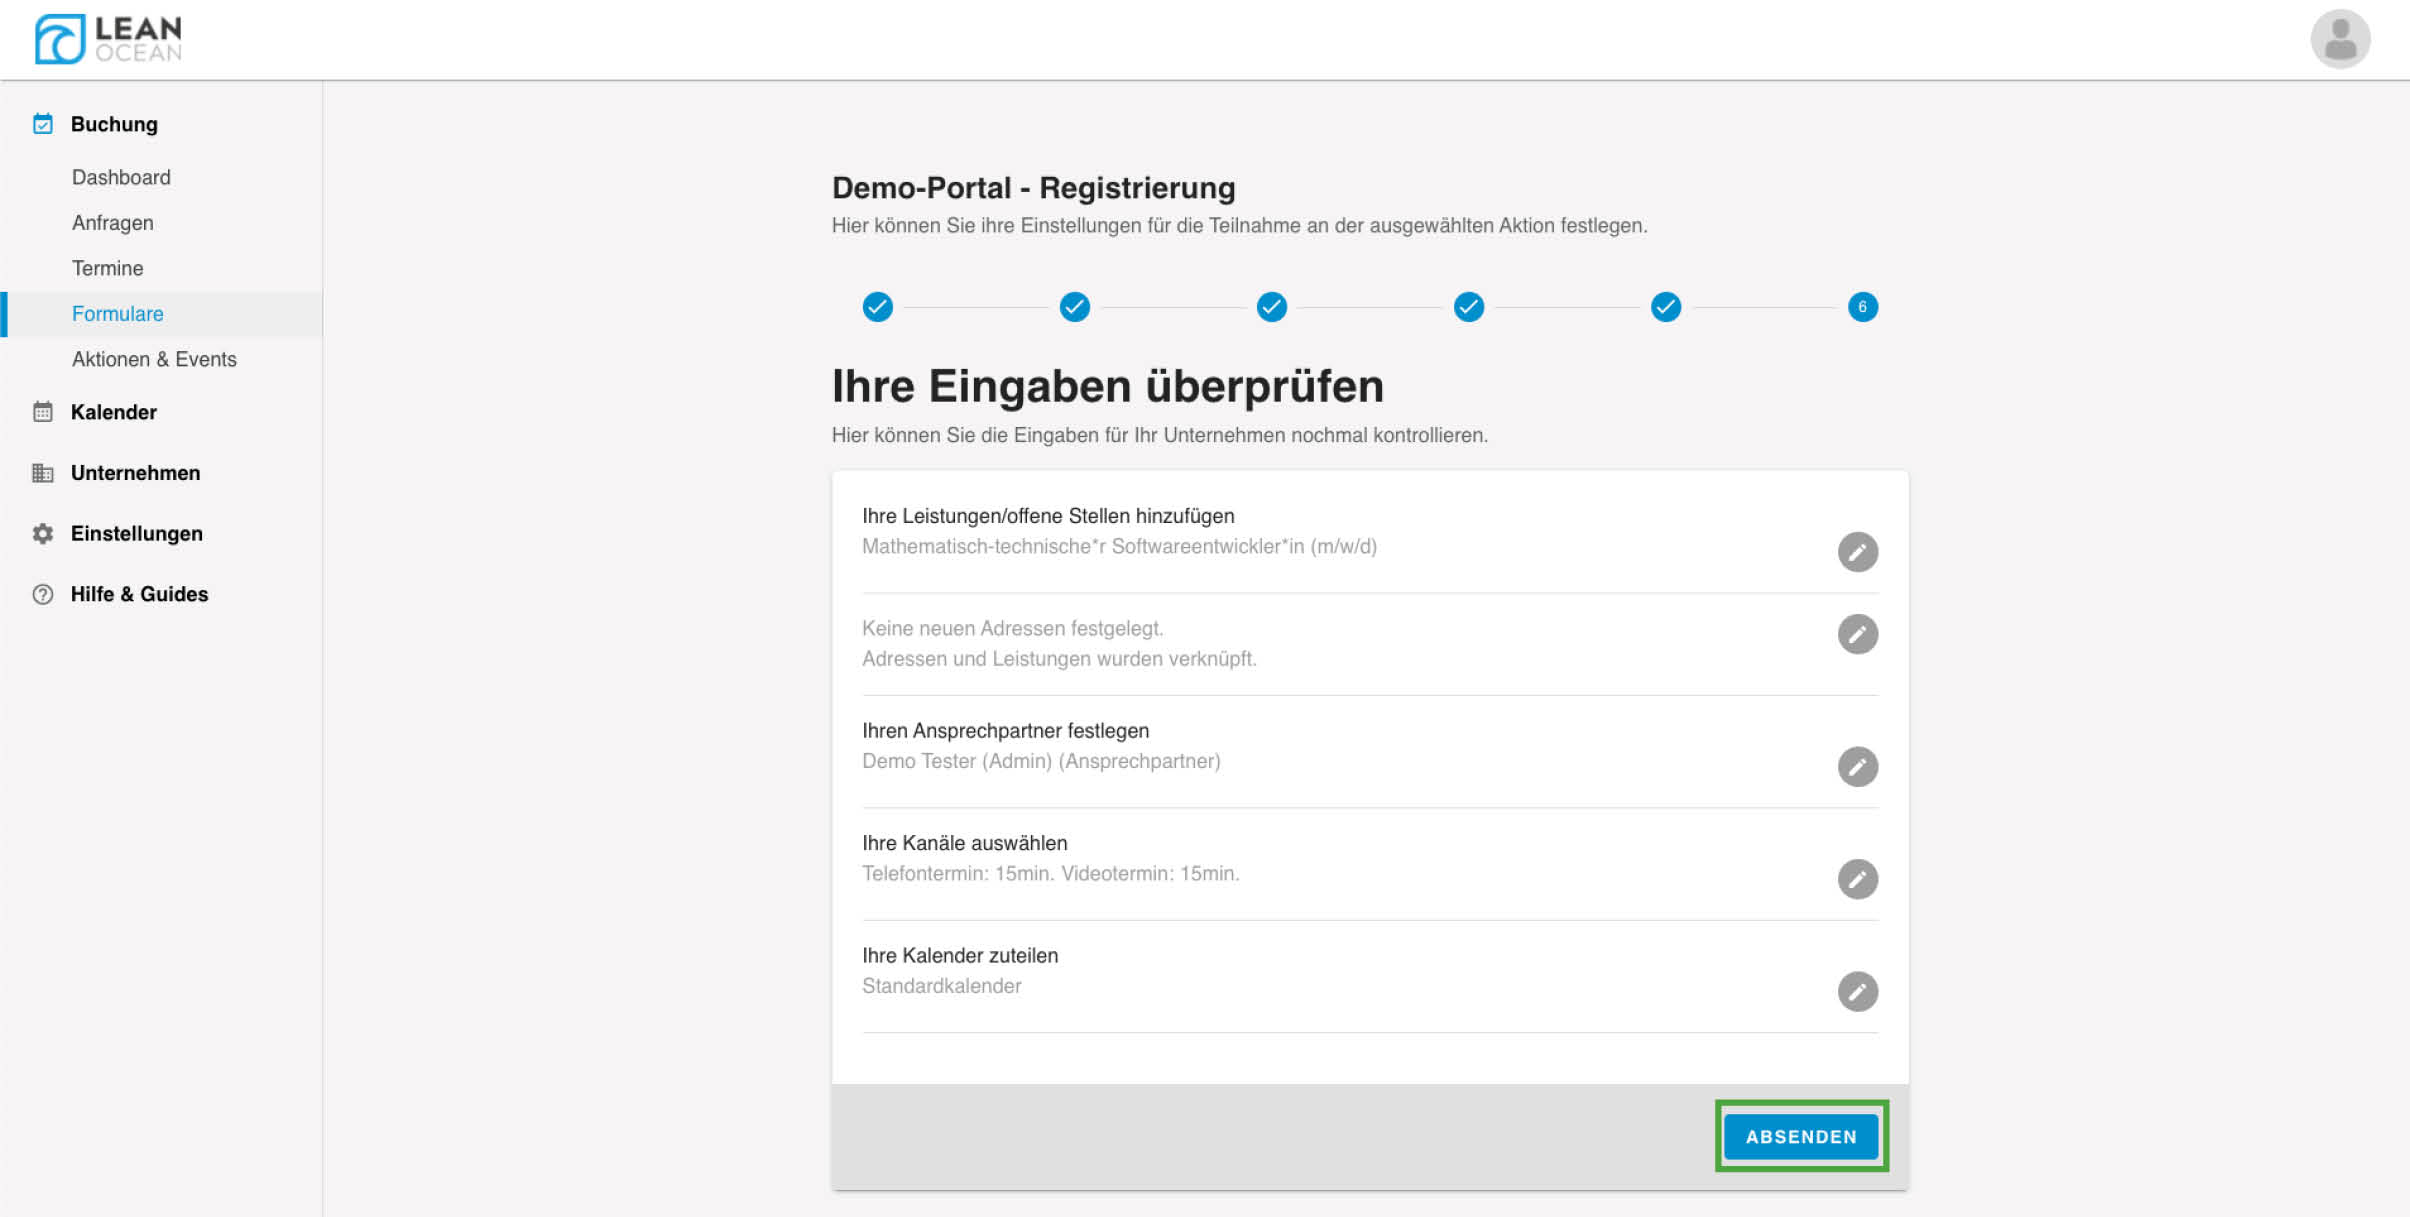The width and height of the screenshot is (2410, 1217).
Task: Open Anfragen in sidebar
Action: [112, 223]
